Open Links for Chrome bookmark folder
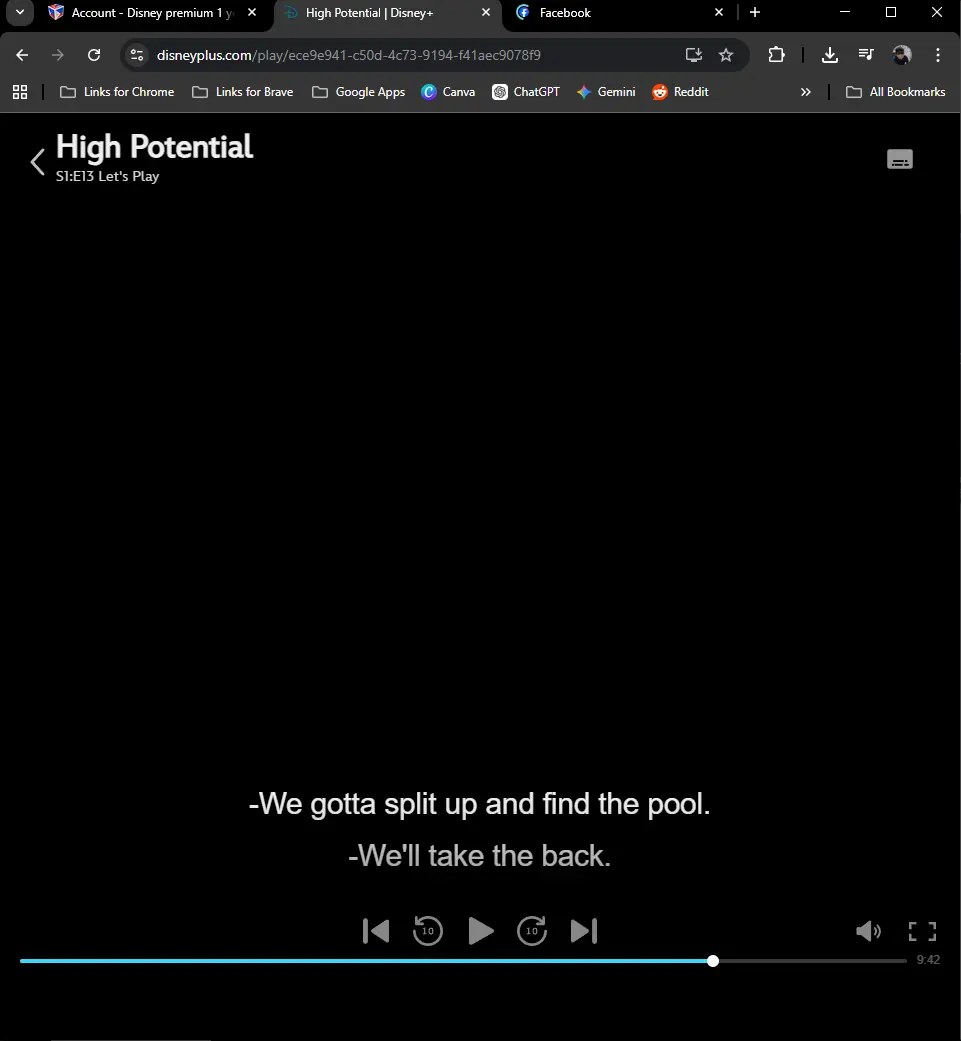 117,92
